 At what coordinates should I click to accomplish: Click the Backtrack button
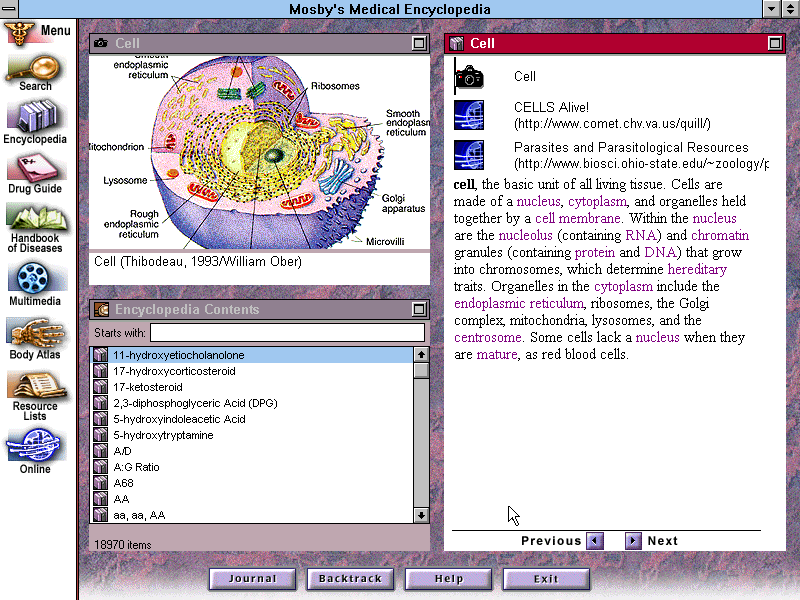coord(351,579)
